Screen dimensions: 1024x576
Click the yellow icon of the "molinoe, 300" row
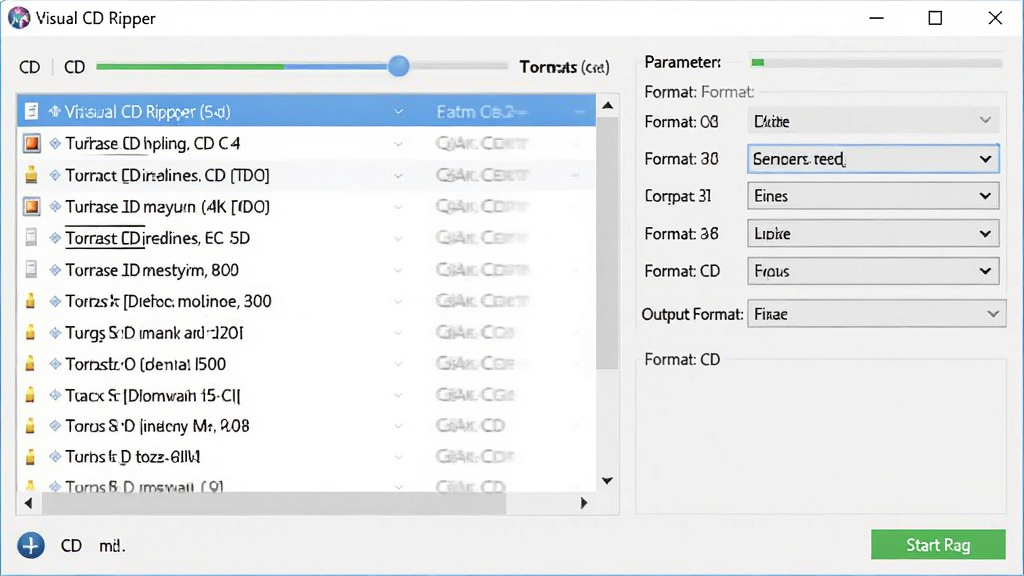click(x=30, y=301)
